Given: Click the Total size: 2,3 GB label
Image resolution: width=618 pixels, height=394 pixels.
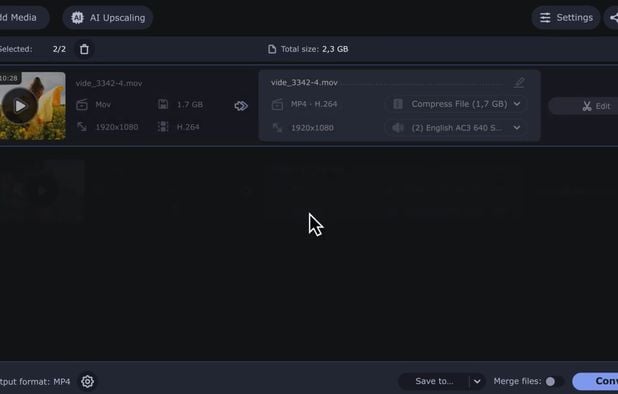Looking at the screenshot, I should pos(315,49).
